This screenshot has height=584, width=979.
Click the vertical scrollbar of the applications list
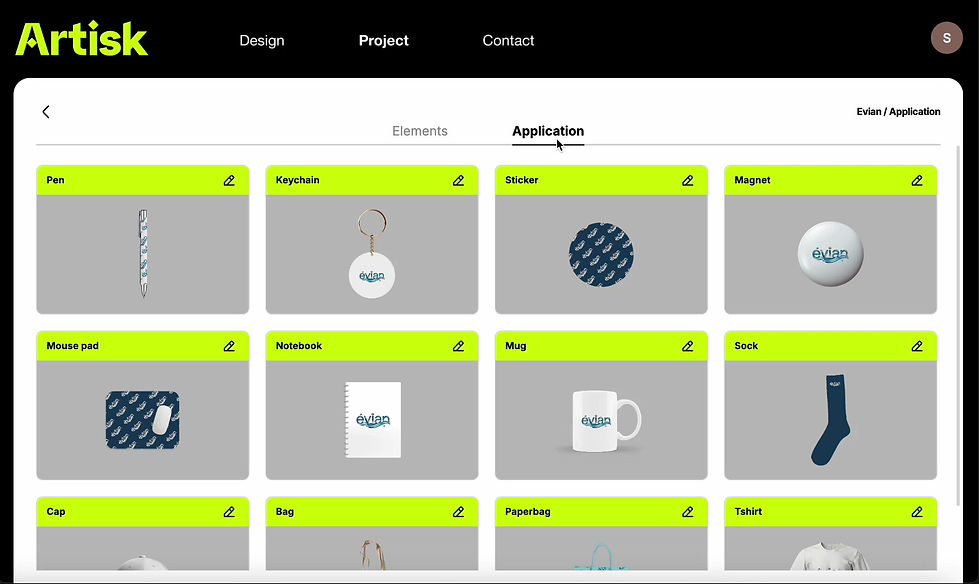click(x=958, y=325)
